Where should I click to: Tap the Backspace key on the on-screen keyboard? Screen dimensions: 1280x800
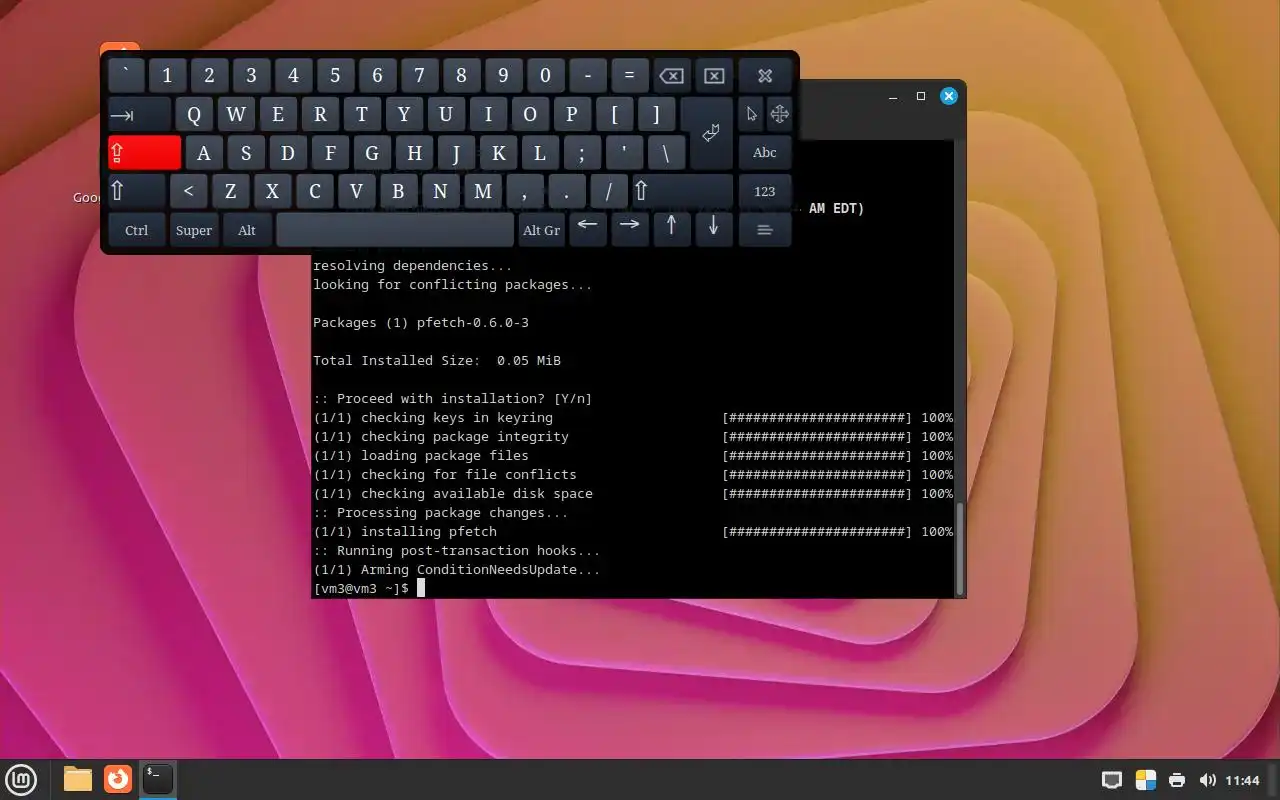pyautogui.click(x=672, y=76)
